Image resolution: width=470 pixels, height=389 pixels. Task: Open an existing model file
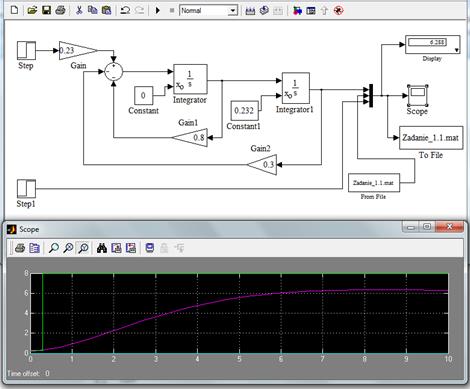coord(32,10)
